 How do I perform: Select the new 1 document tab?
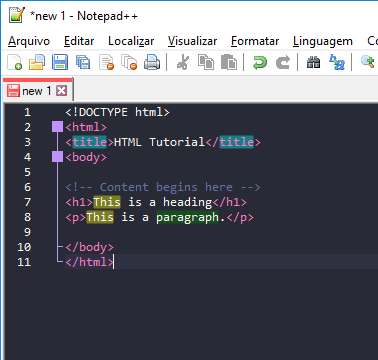tap(37, 90)
